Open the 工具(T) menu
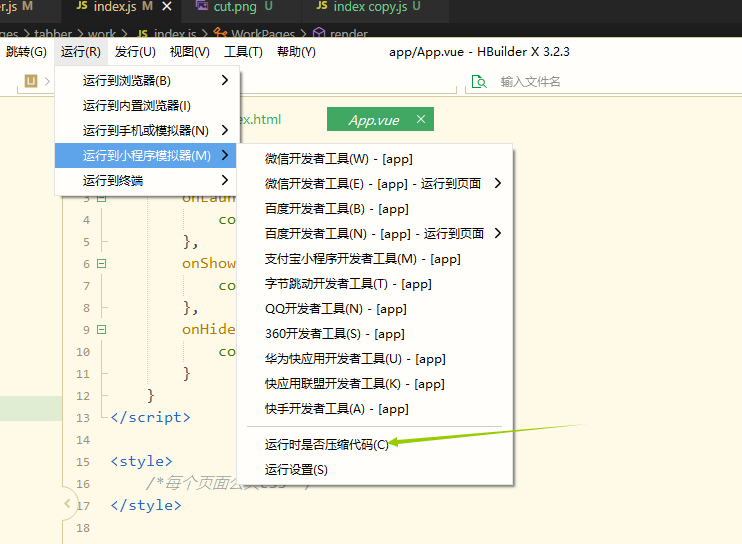742x544 pixels. pyautogui.click(x=243, y=52)
